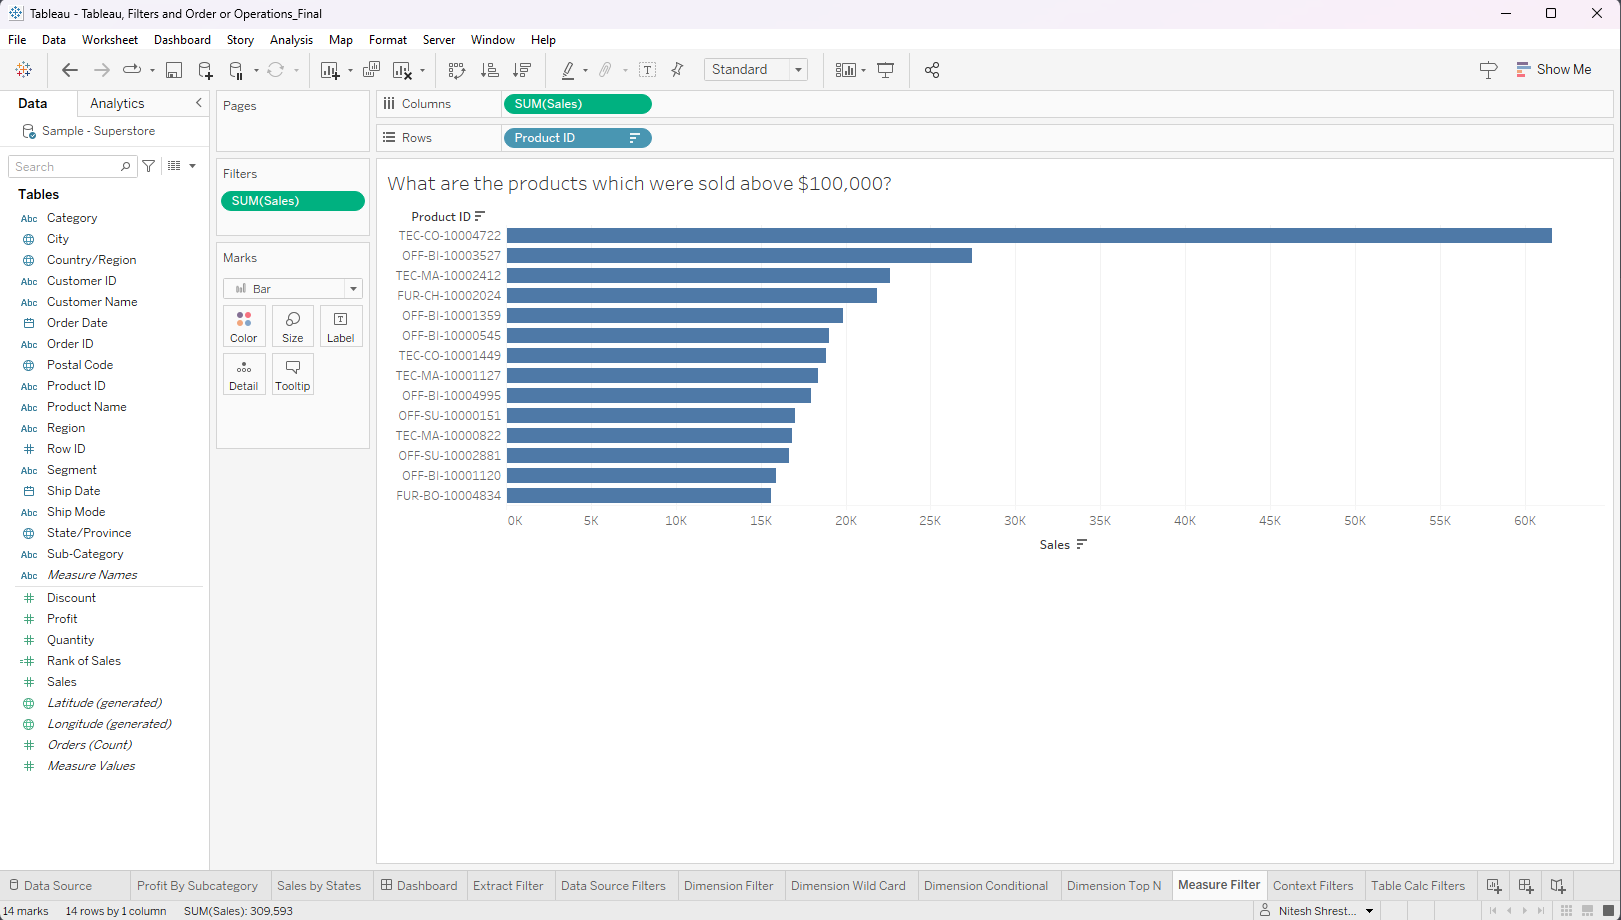Toggle the Show Me panel
Viewport: 1621px width, 920px height.
[1553, 69]
